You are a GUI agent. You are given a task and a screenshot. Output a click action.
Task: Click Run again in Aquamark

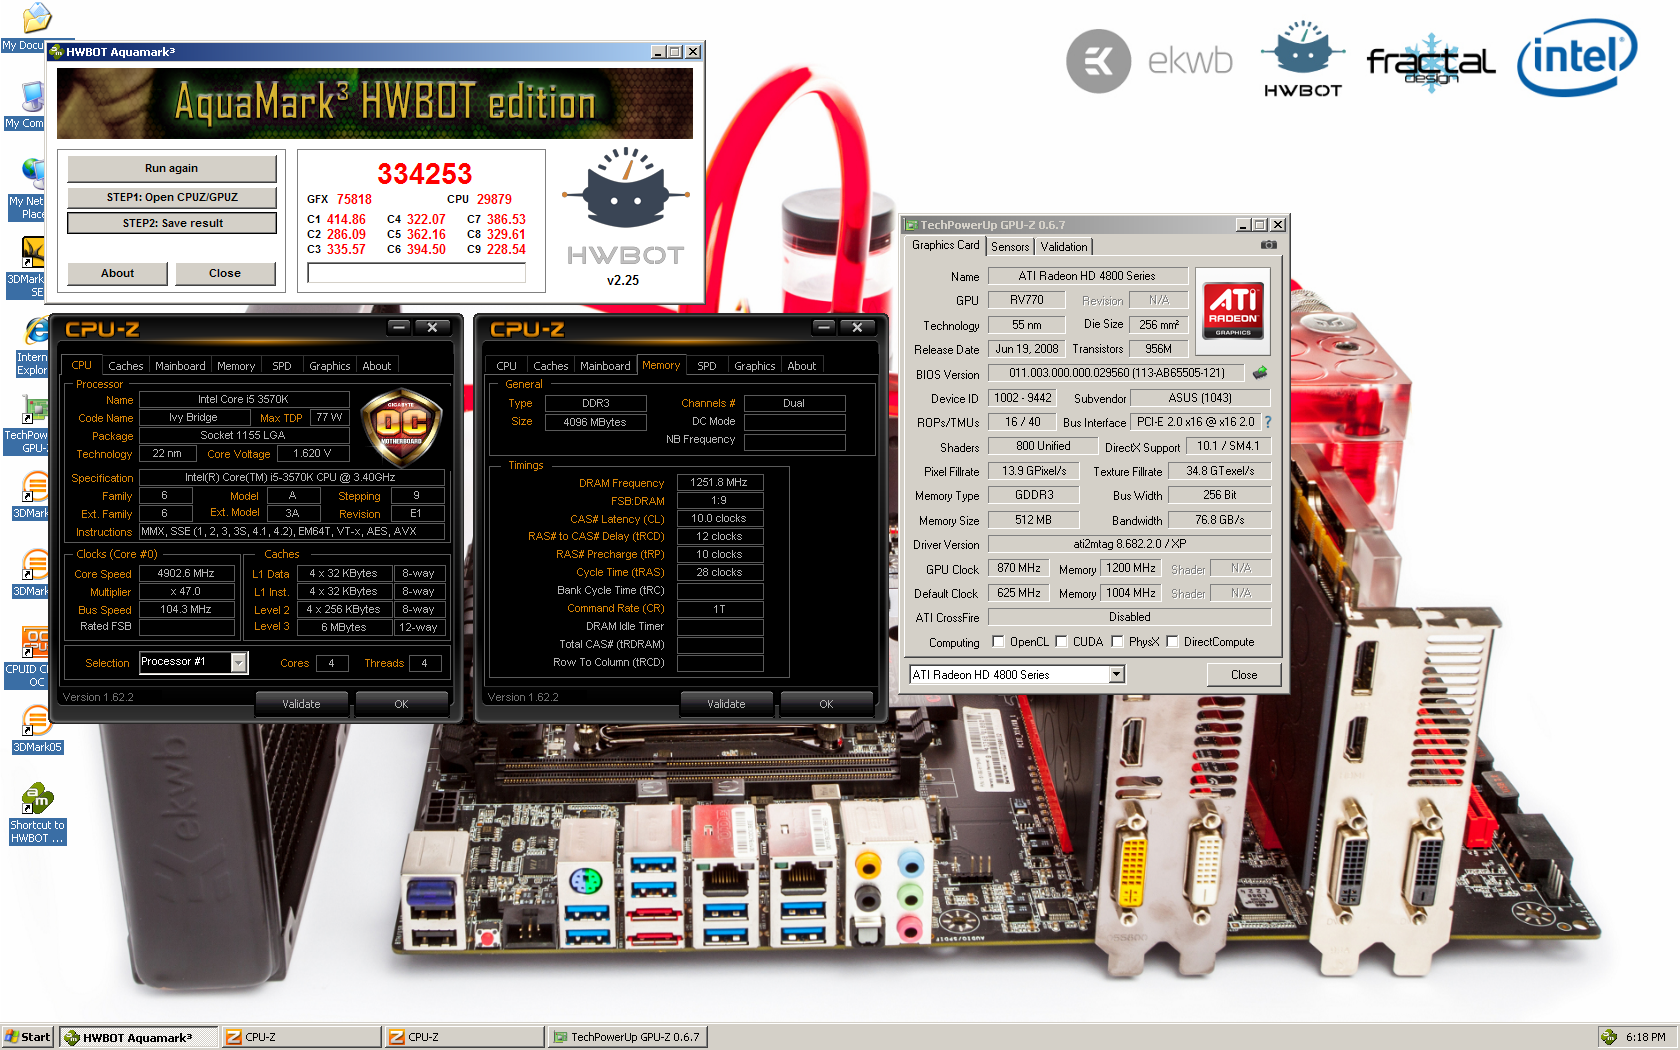(171, 168)
